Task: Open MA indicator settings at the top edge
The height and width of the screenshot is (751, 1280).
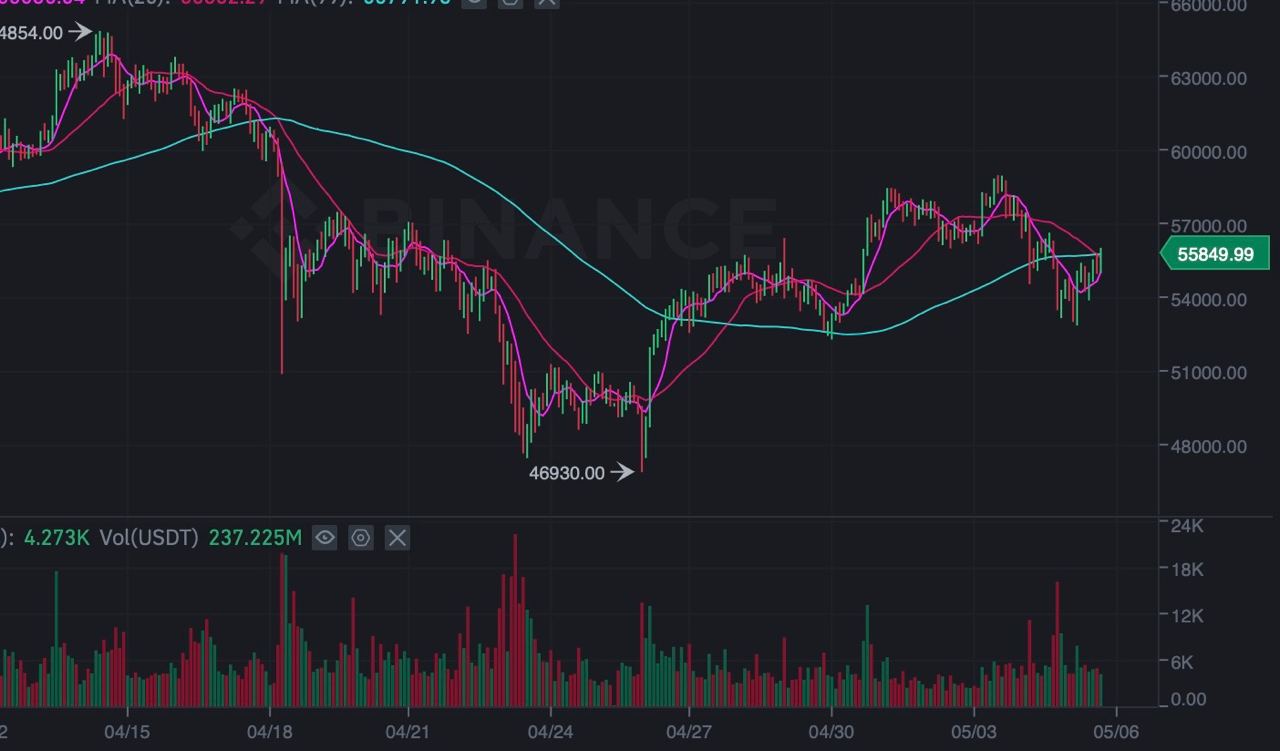Action: (510, 3)
